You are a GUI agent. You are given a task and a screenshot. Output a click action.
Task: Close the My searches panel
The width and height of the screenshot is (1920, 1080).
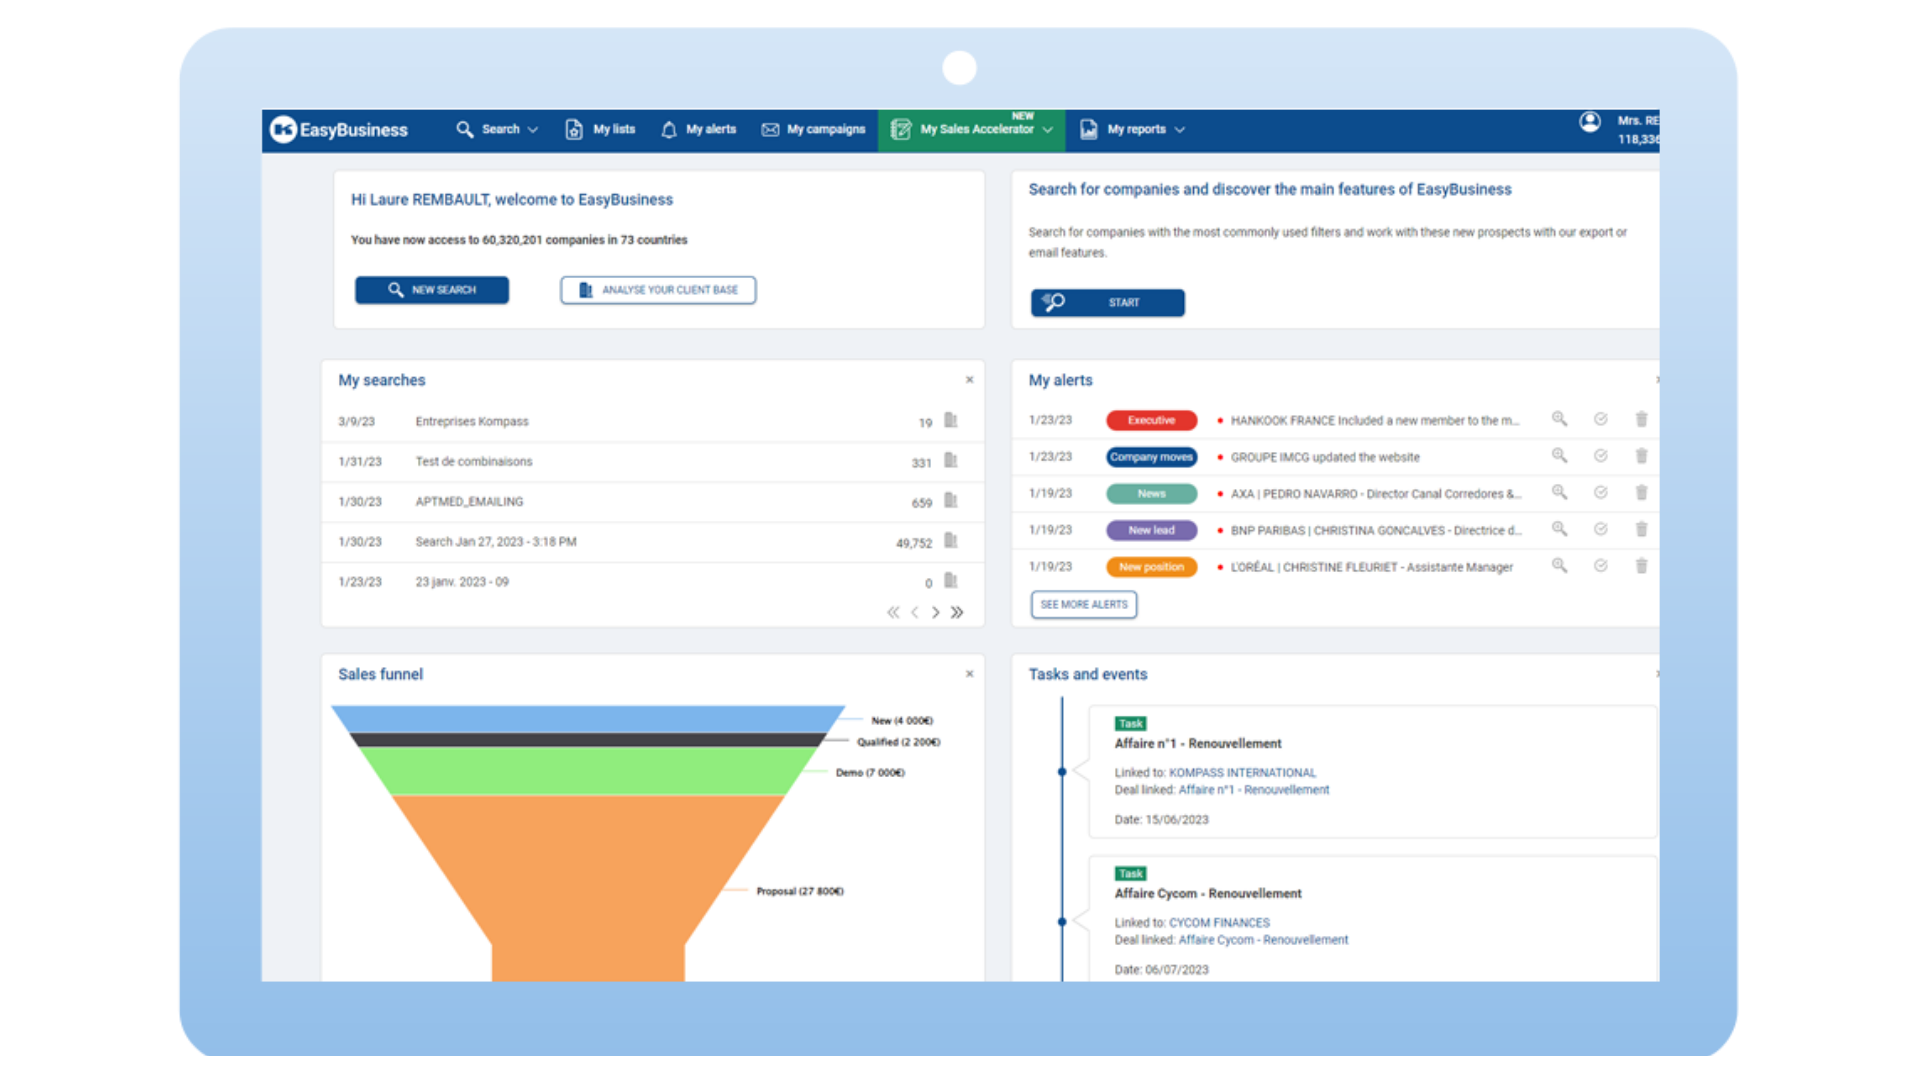coord(969,380)
